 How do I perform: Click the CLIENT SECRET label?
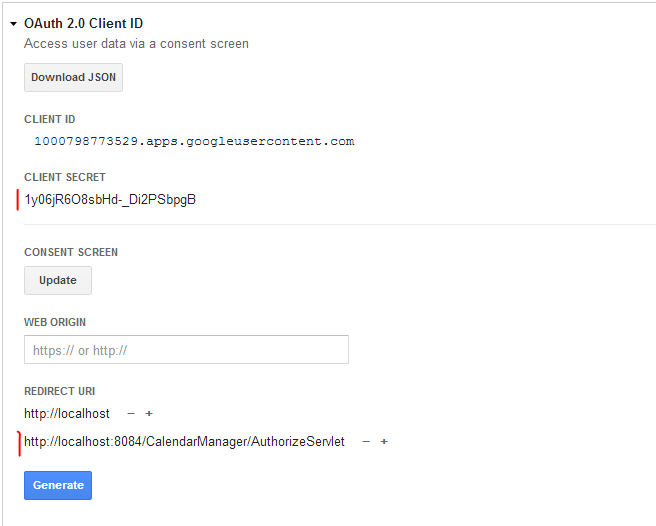[x=65, y=177]
